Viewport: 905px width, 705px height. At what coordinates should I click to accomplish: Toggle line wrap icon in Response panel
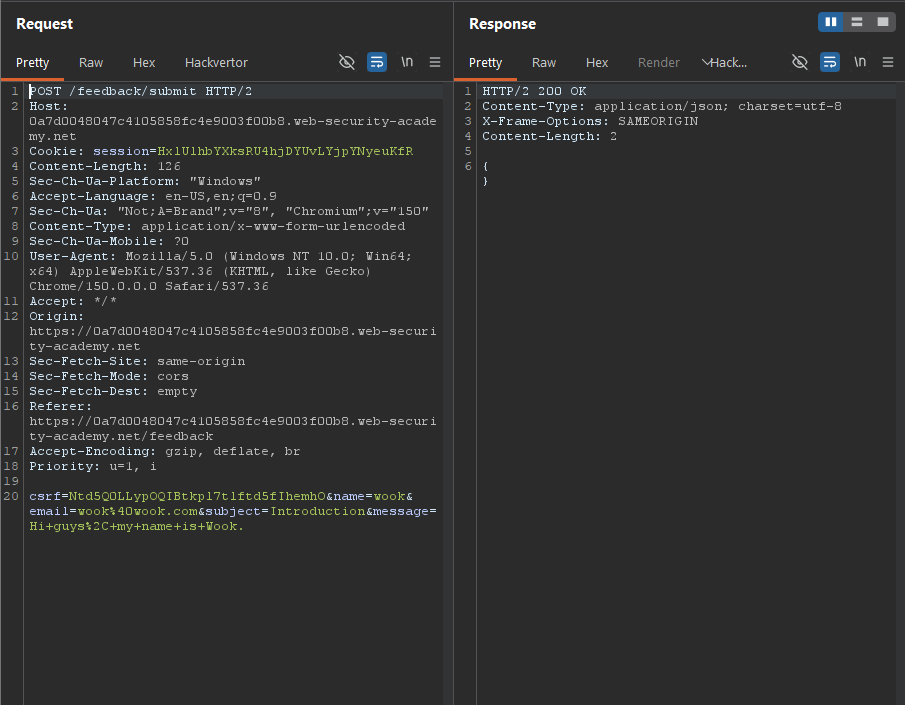pos(829,62)
